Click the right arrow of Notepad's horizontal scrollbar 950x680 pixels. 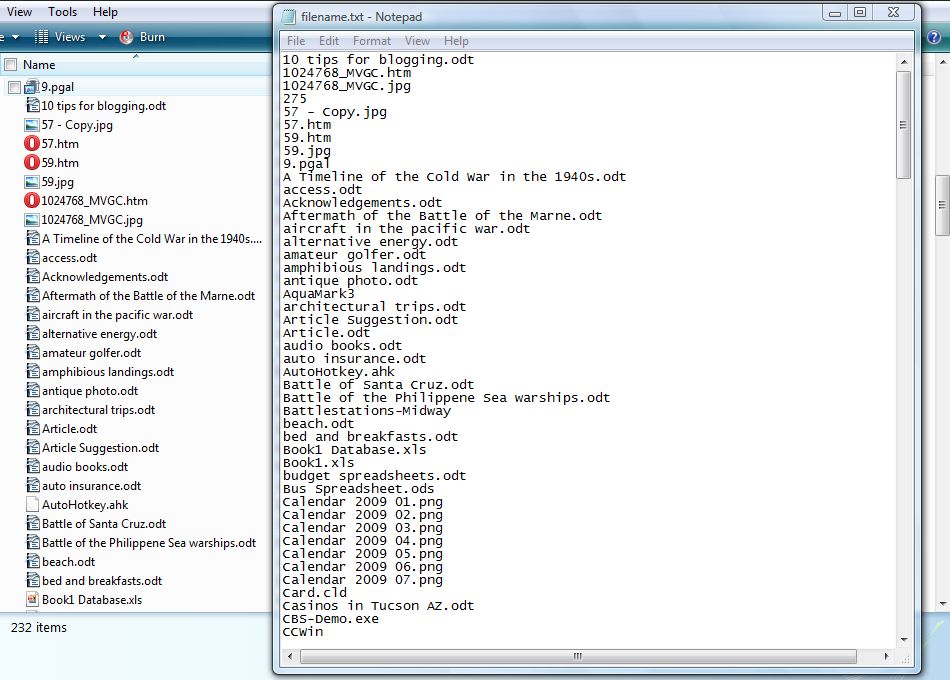884,657
